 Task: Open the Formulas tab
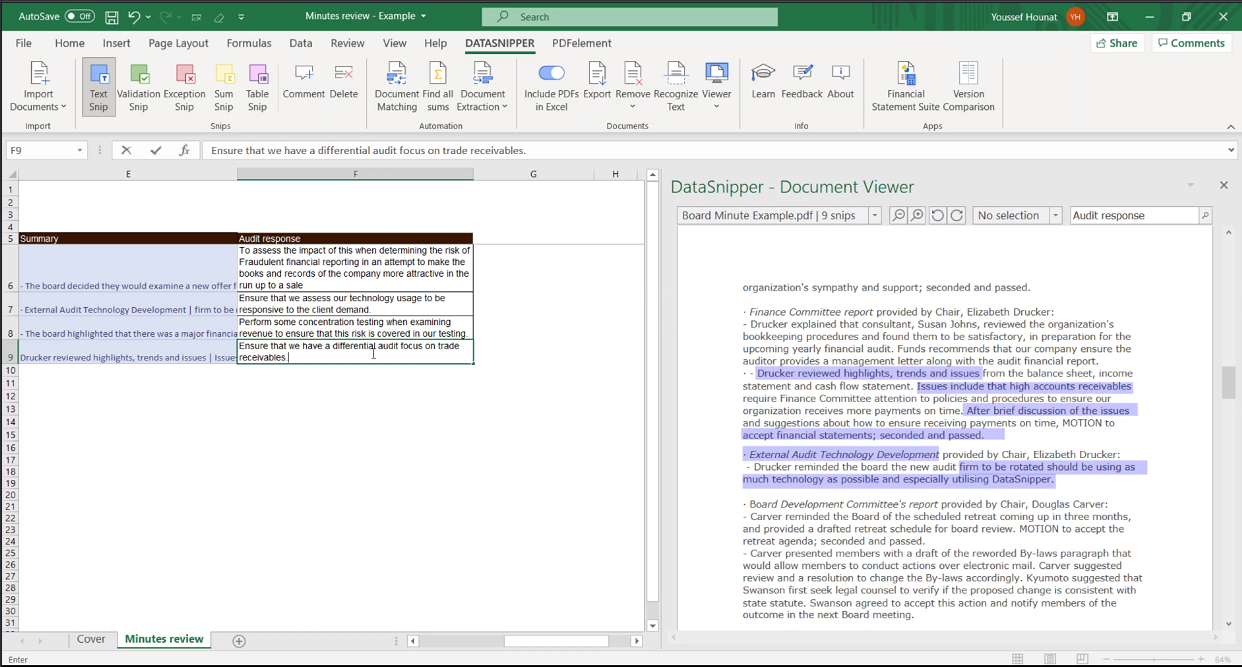(249, 43)
